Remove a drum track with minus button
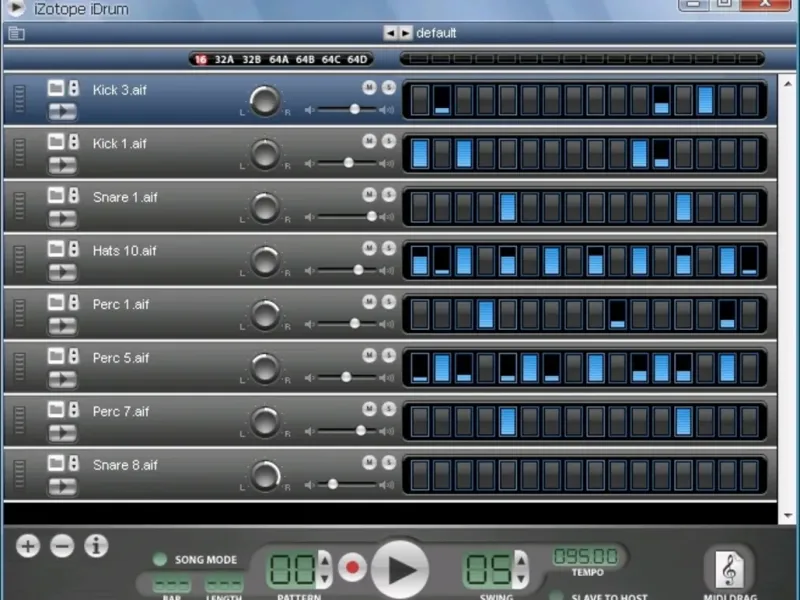800x600 pixels. click(x=62, y=546)
